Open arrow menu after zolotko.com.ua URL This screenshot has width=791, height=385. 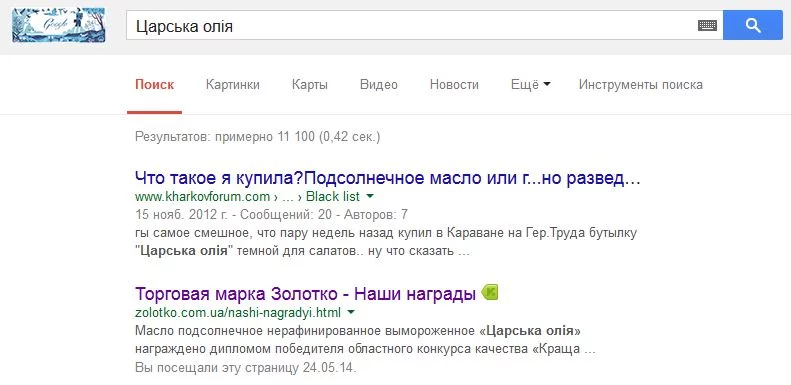(351, 312)
